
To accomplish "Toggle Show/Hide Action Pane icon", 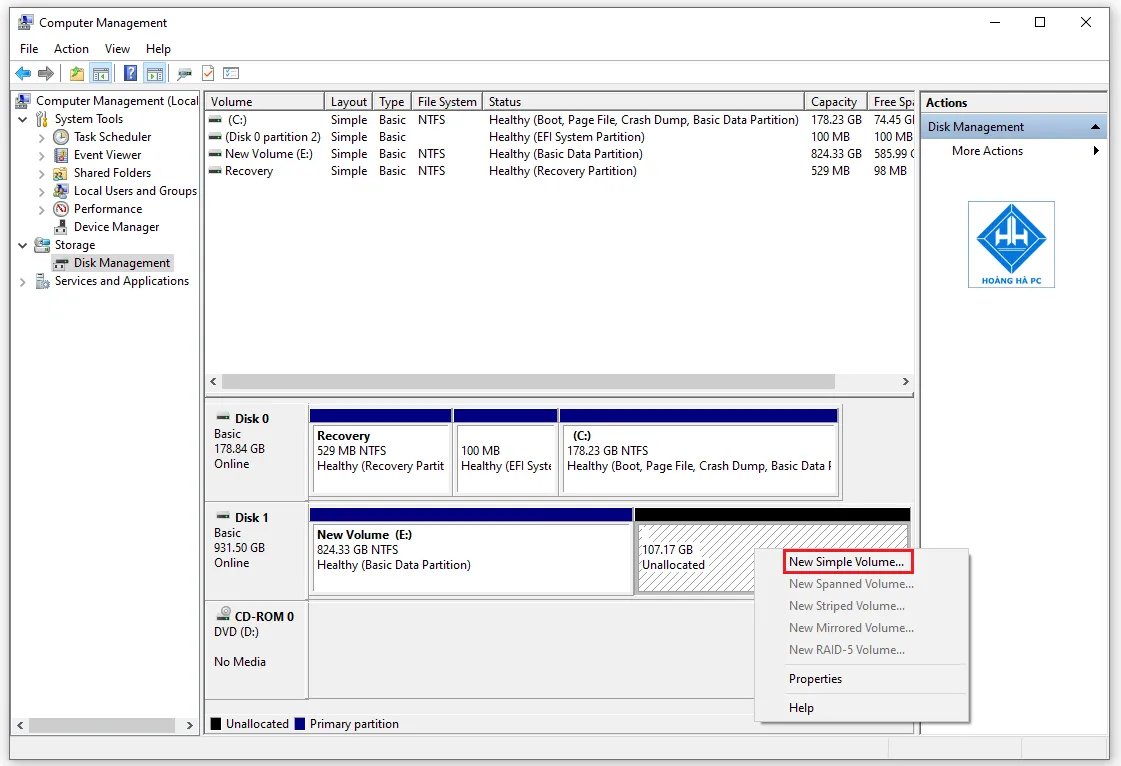I will 154,73.
